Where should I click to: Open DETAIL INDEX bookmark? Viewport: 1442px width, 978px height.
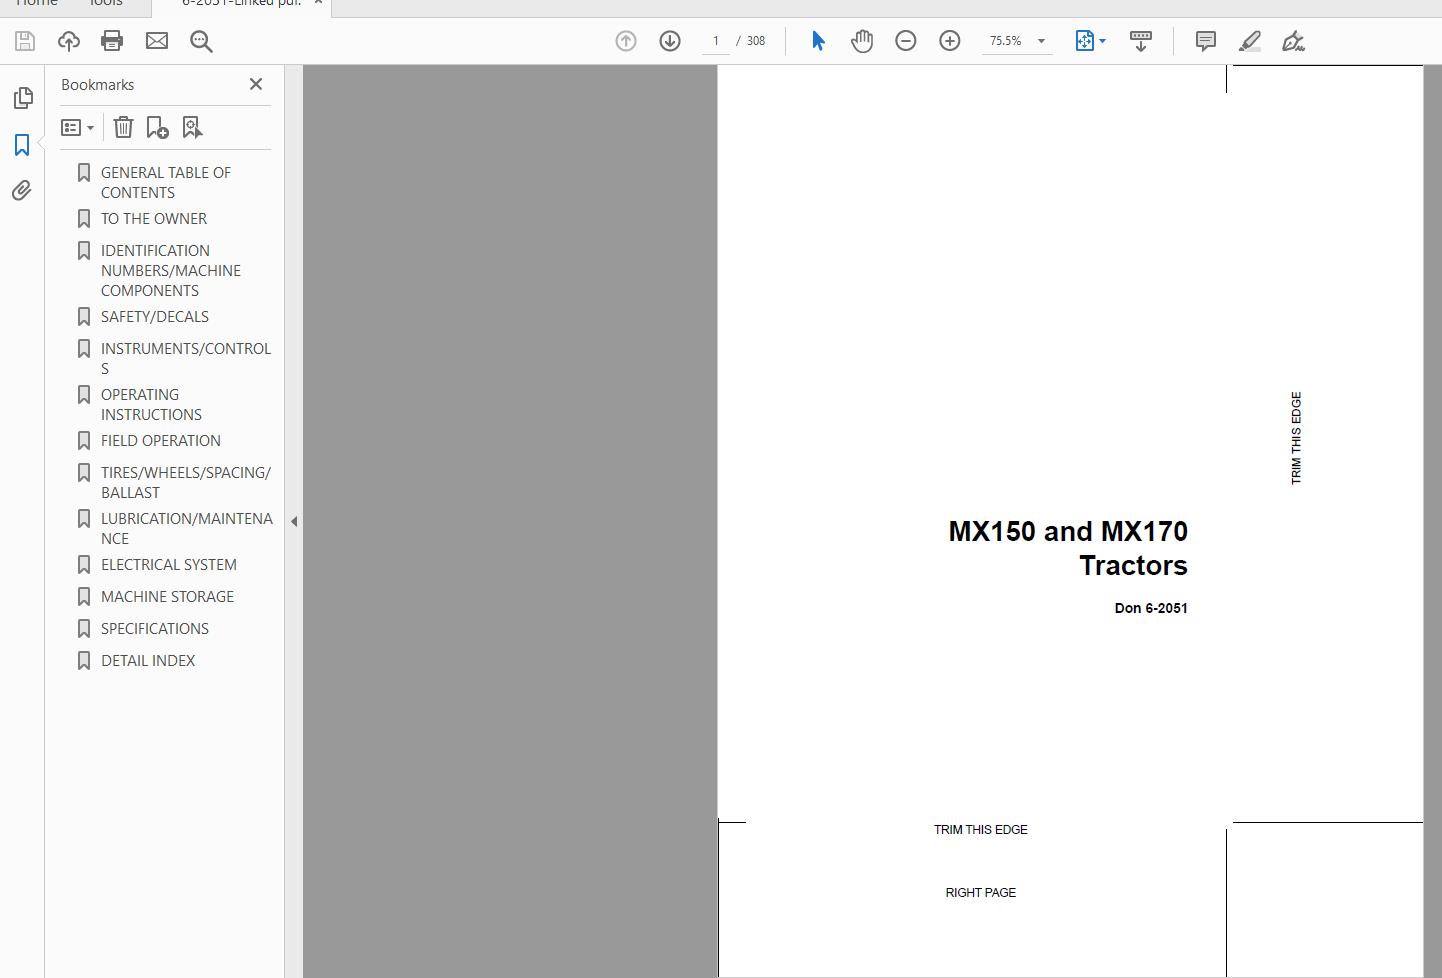point(147,660)
